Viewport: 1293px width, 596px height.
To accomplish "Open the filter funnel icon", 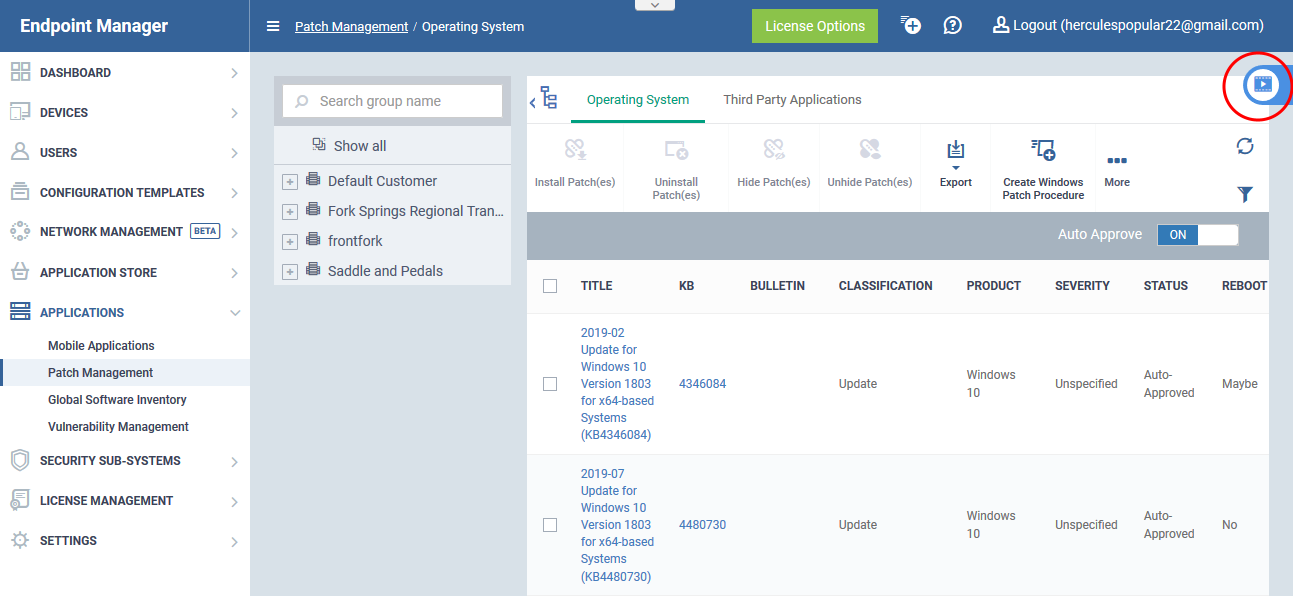I will [x=1245, y=194].
